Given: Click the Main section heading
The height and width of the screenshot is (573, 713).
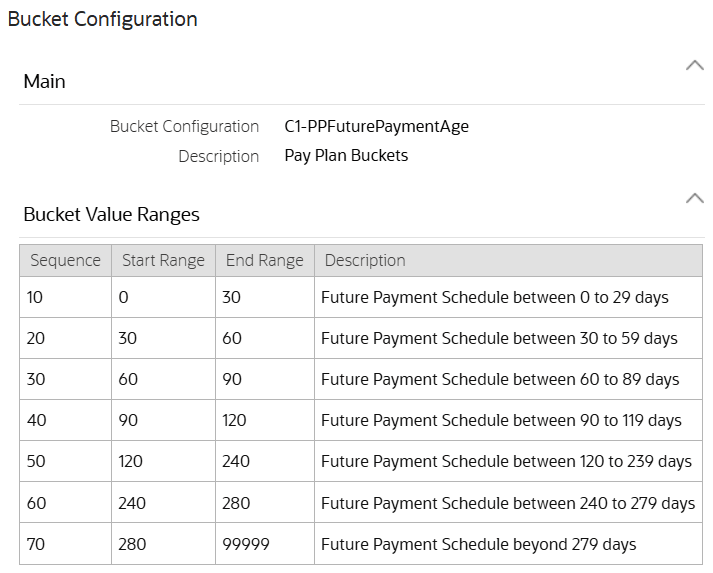Looking at the screenshot, I should pyautogui.click(x=45, y=82).
